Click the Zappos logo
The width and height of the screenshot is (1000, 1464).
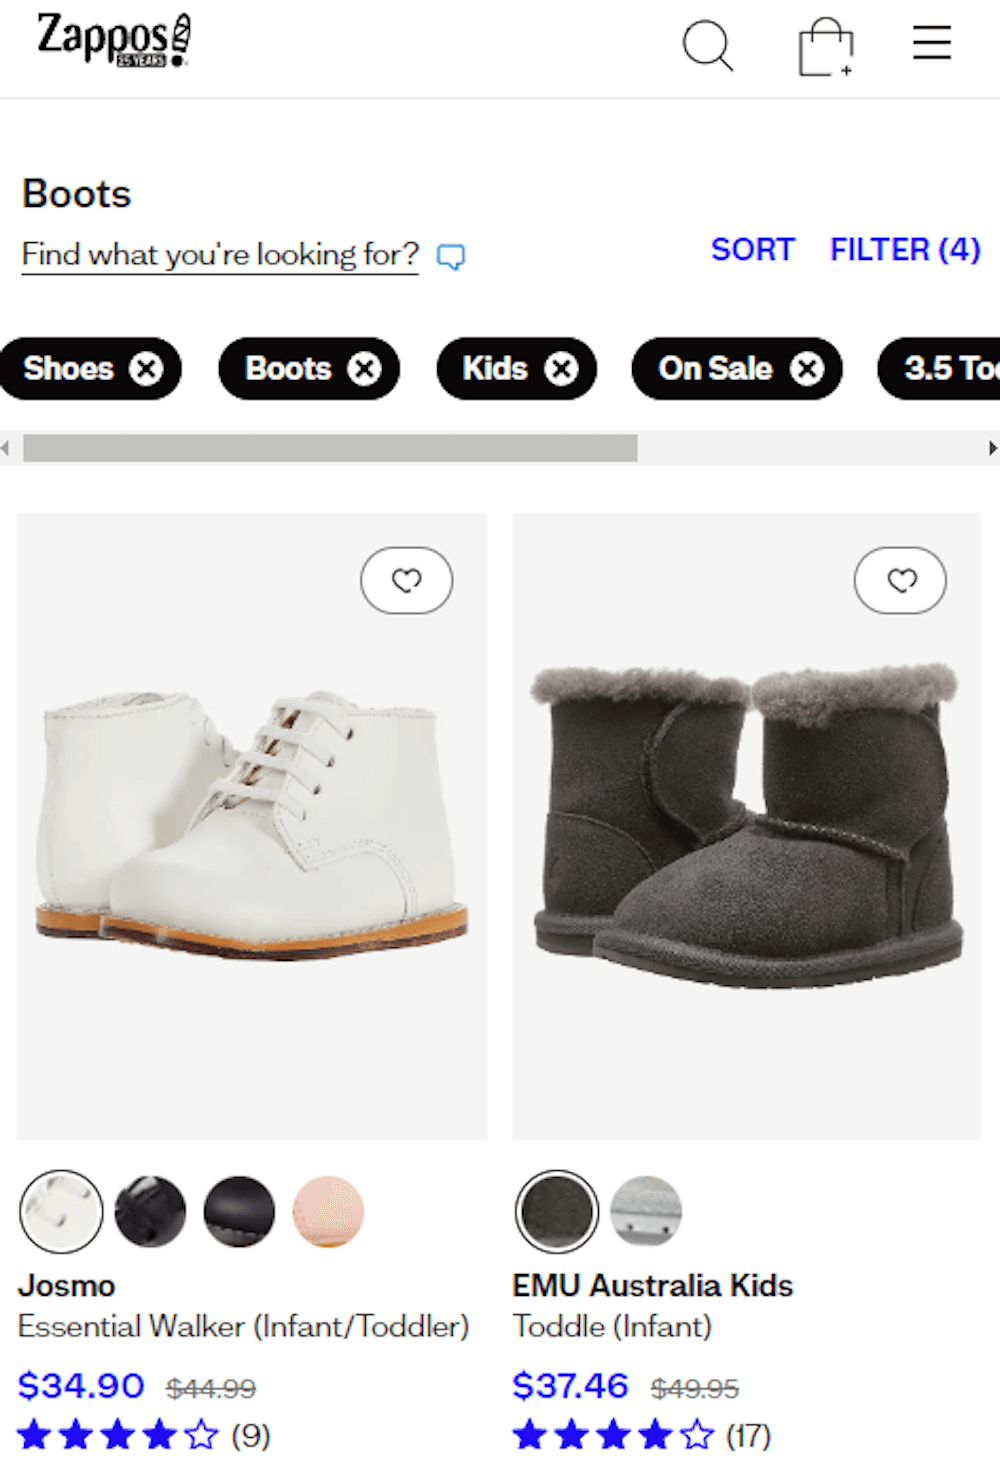point(108,40)
